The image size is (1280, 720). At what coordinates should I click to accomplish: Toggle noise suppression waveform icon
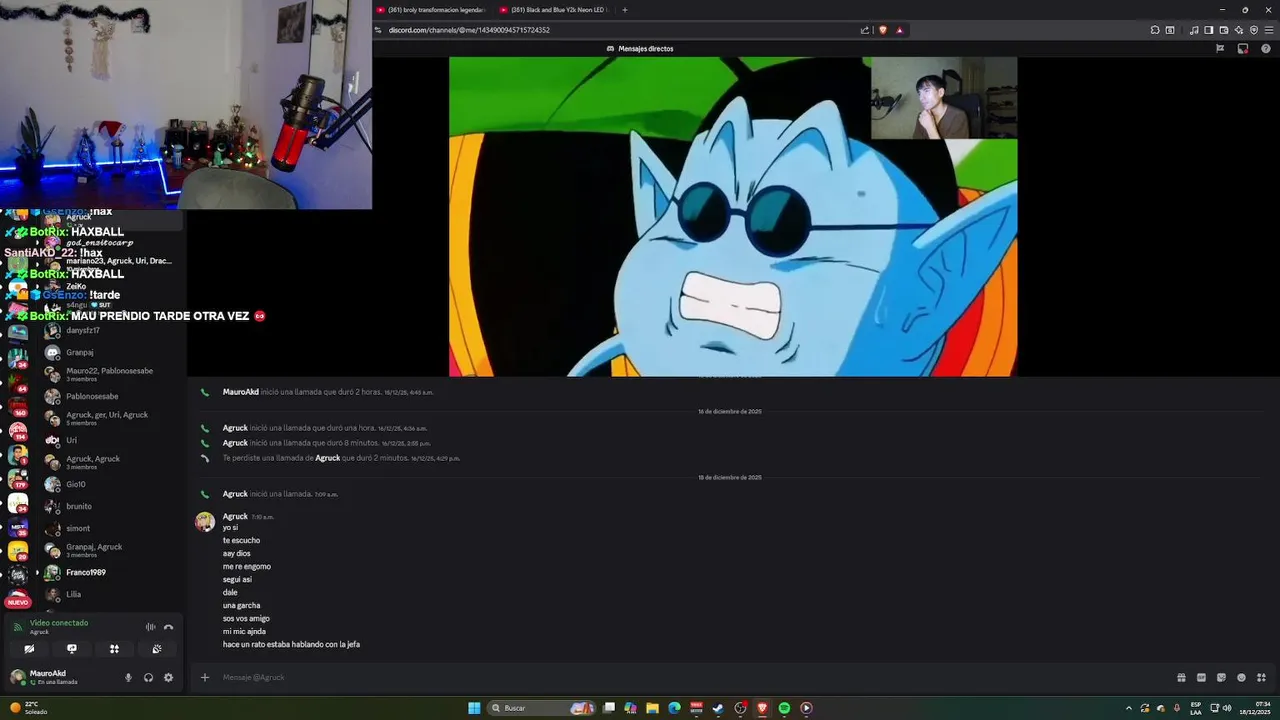pos(150,627)
